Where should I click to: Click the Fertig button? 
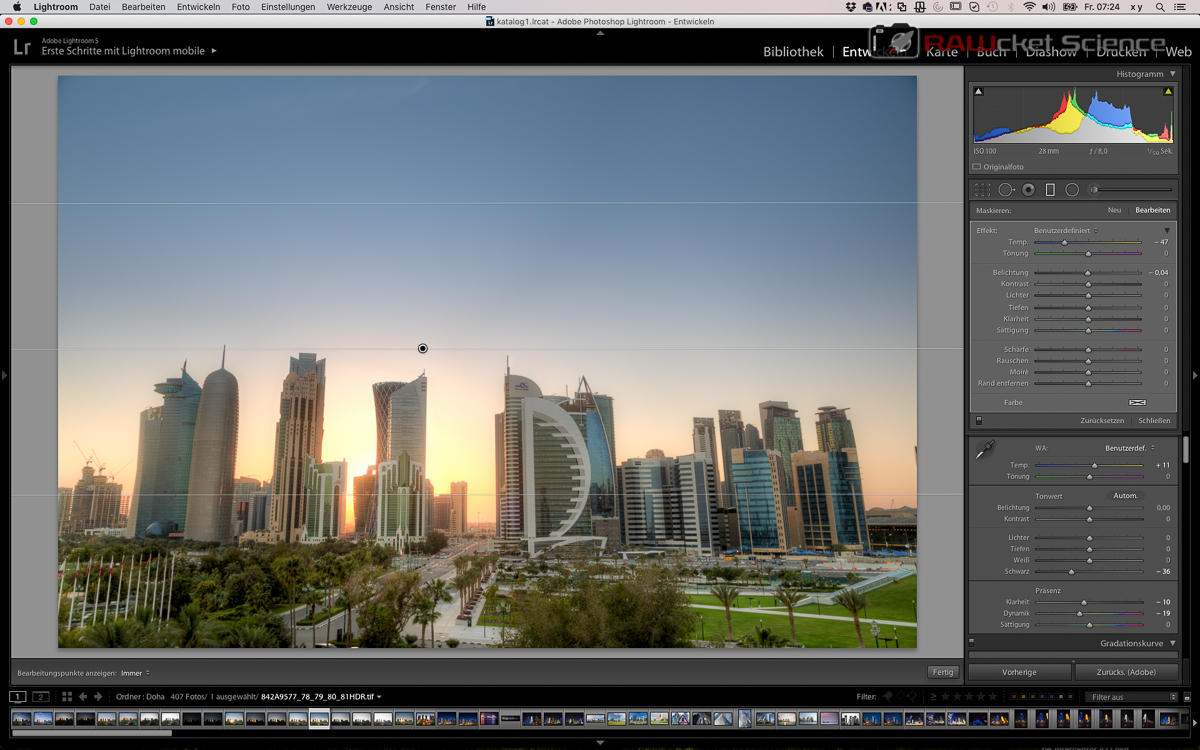(942, 673)
